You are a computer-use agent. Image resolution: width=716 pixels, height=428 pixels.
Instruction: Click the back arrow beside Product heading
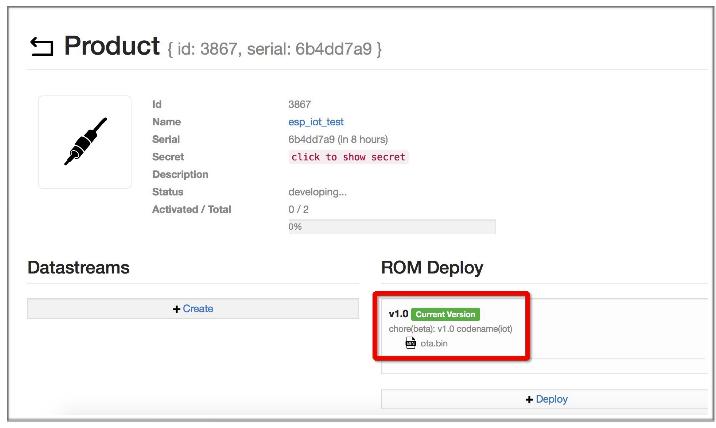tap(42, 47)
